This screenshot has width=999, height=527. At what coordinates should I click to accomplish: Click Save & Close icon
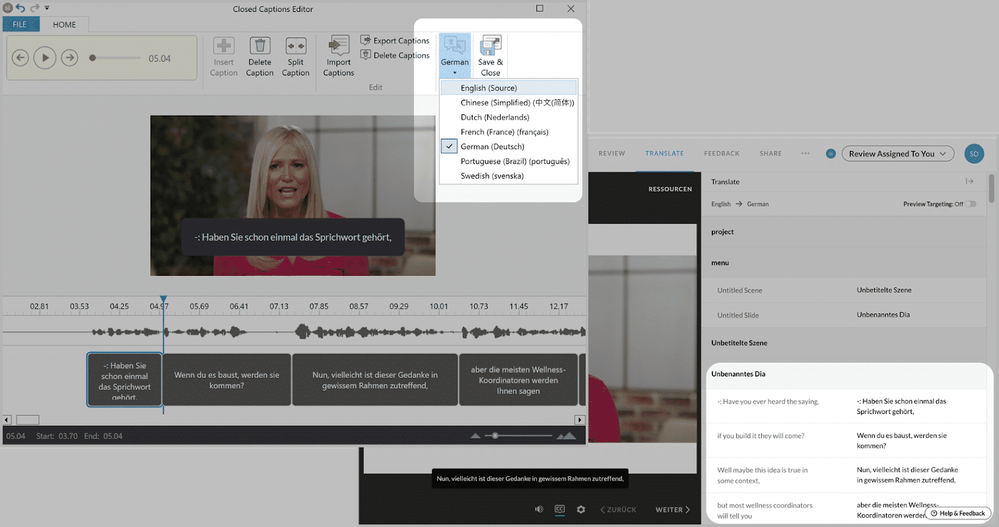pos(490,47)
